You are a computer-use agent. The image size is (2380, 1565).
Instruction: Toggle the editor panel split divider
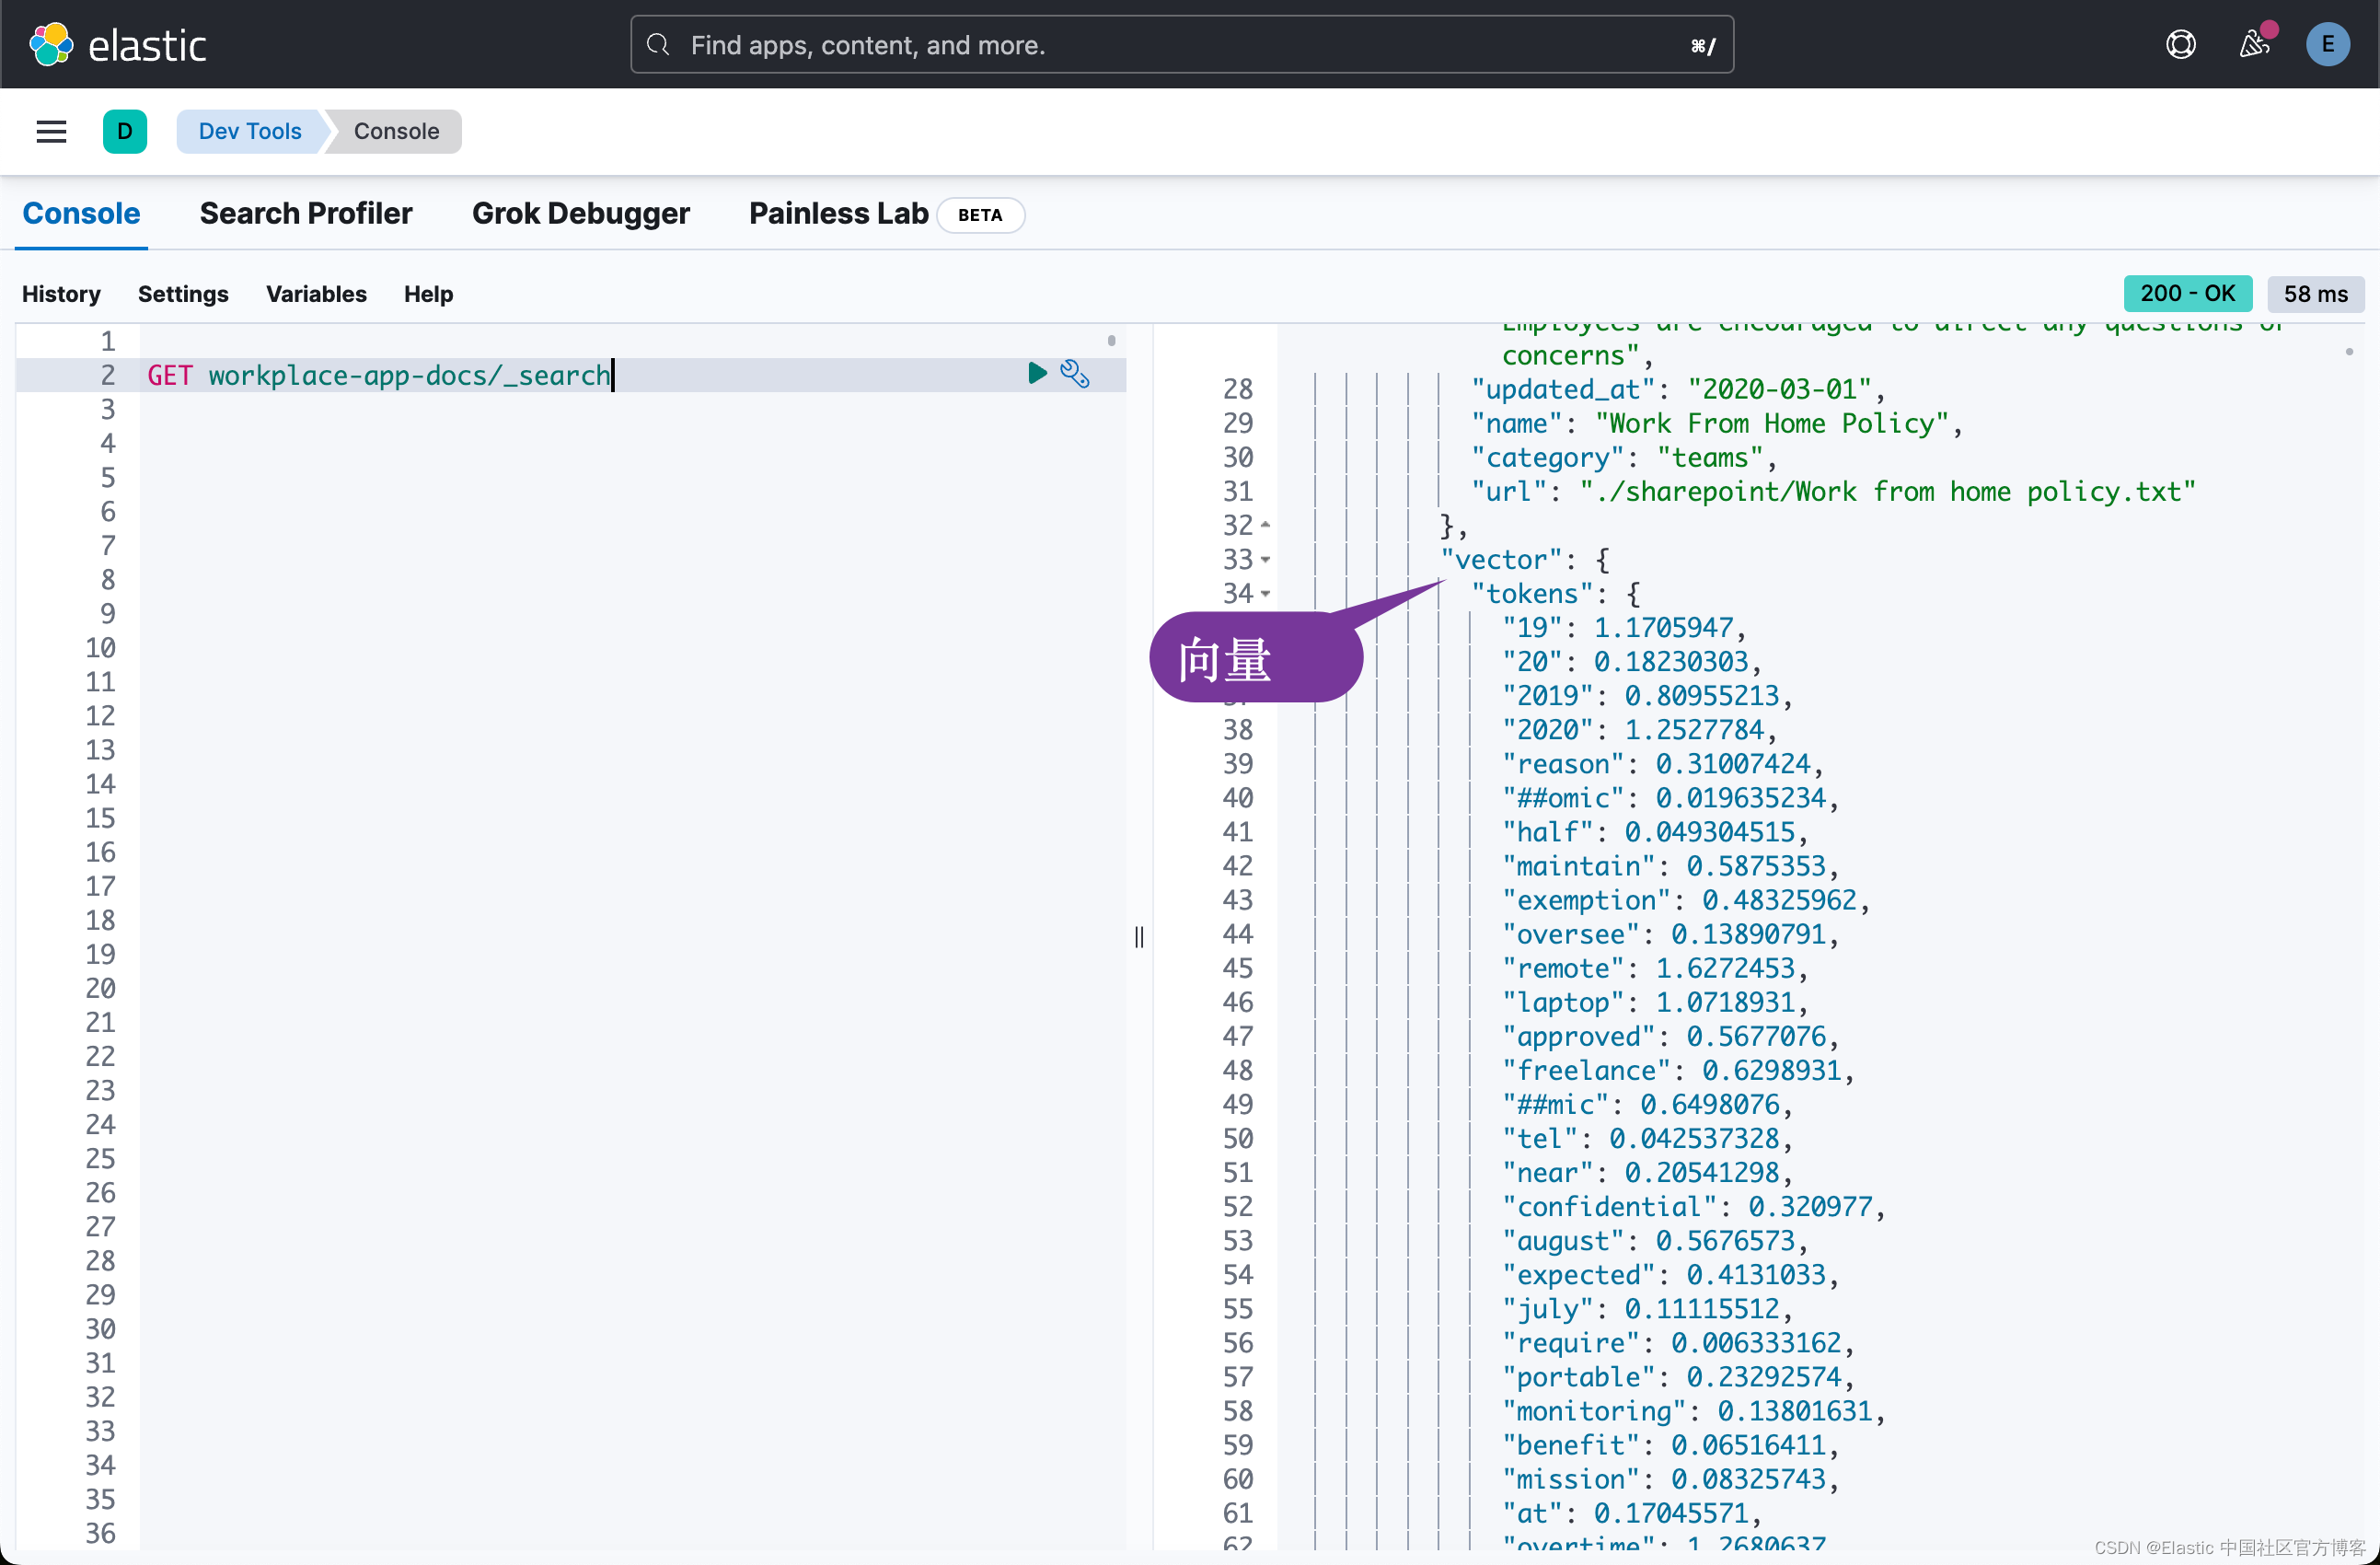(x=1139, y=937)
